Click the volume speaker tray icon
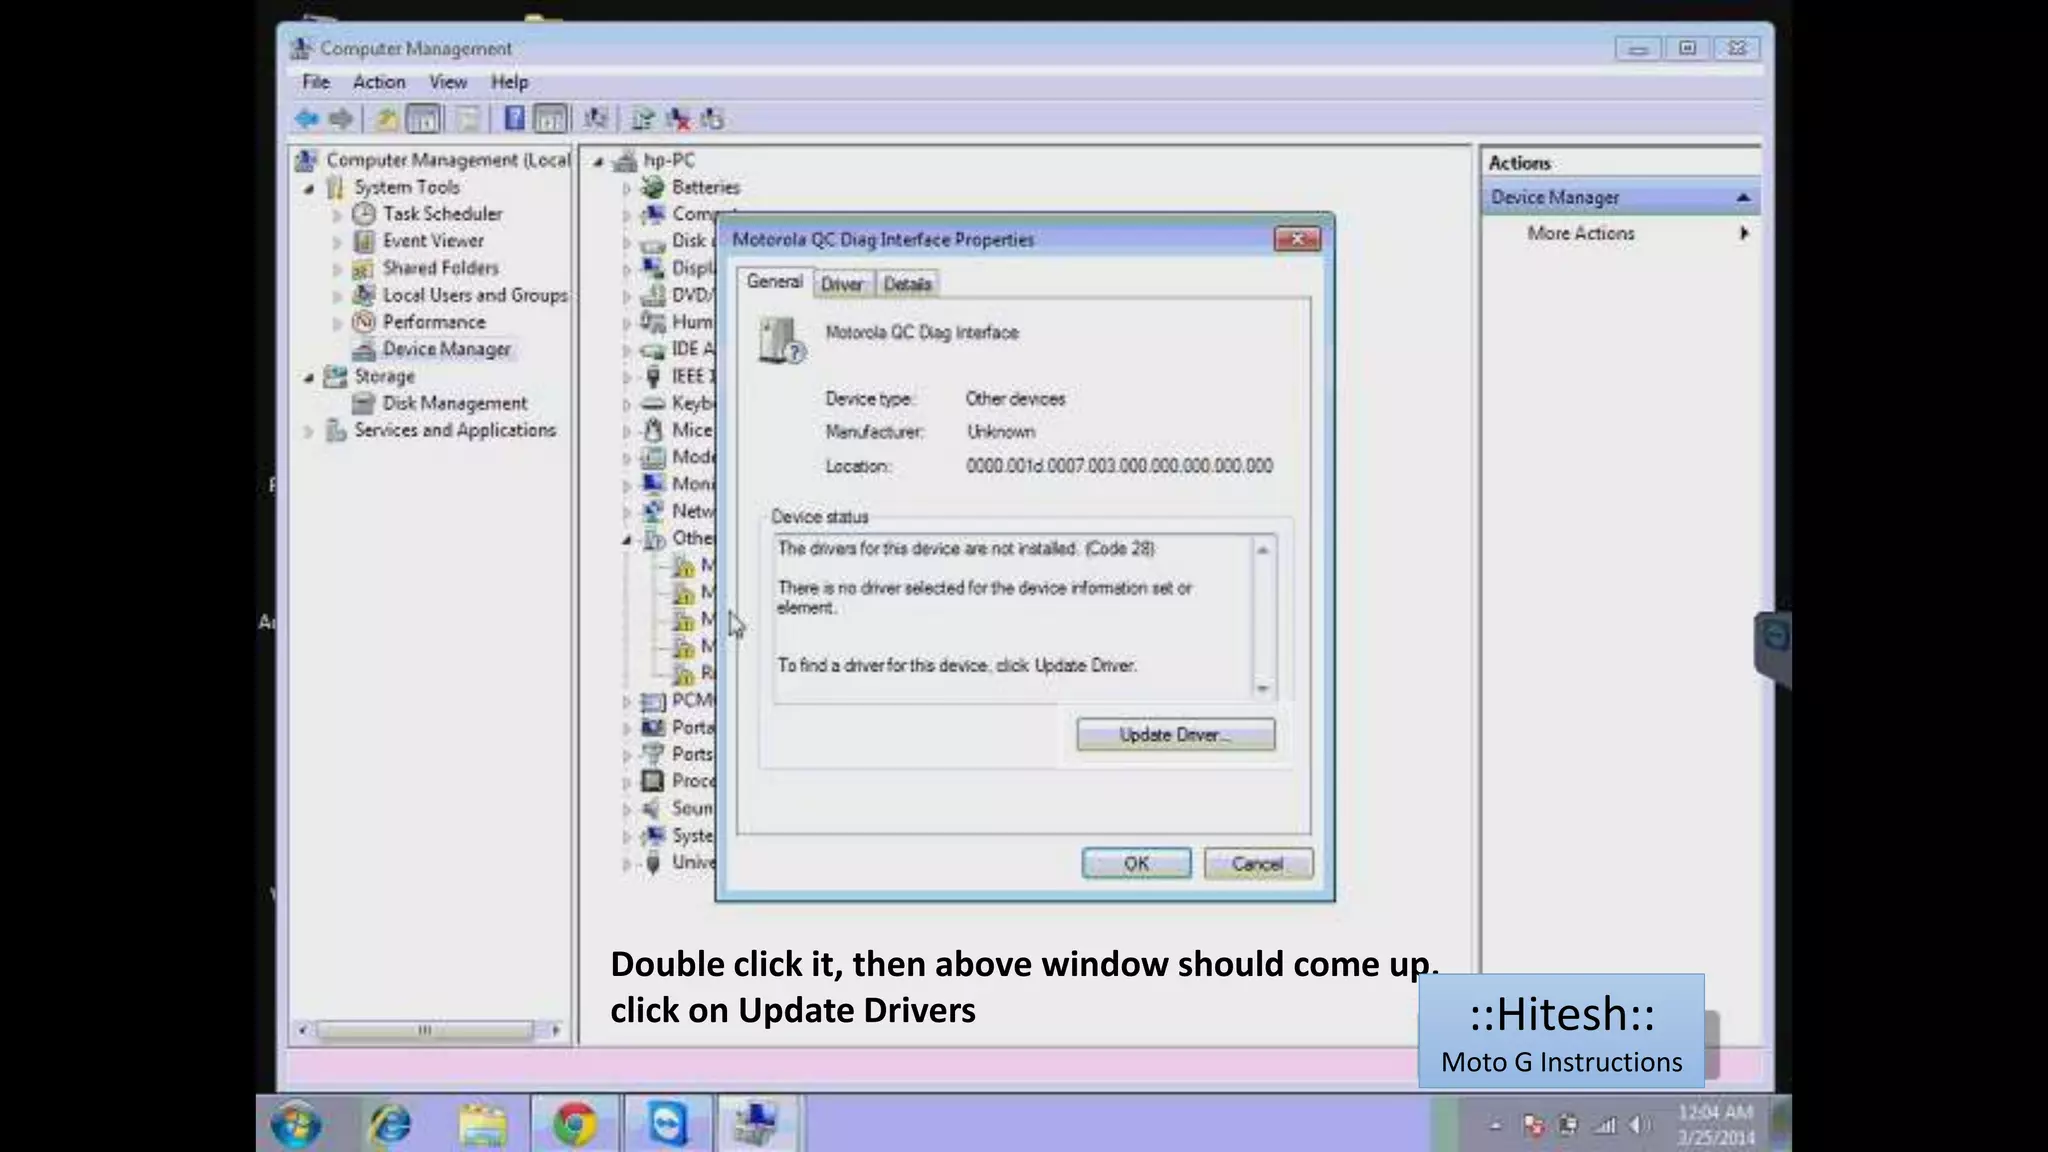The height and width of the screenshot is (1152, 2048). pos(1639,1126)
